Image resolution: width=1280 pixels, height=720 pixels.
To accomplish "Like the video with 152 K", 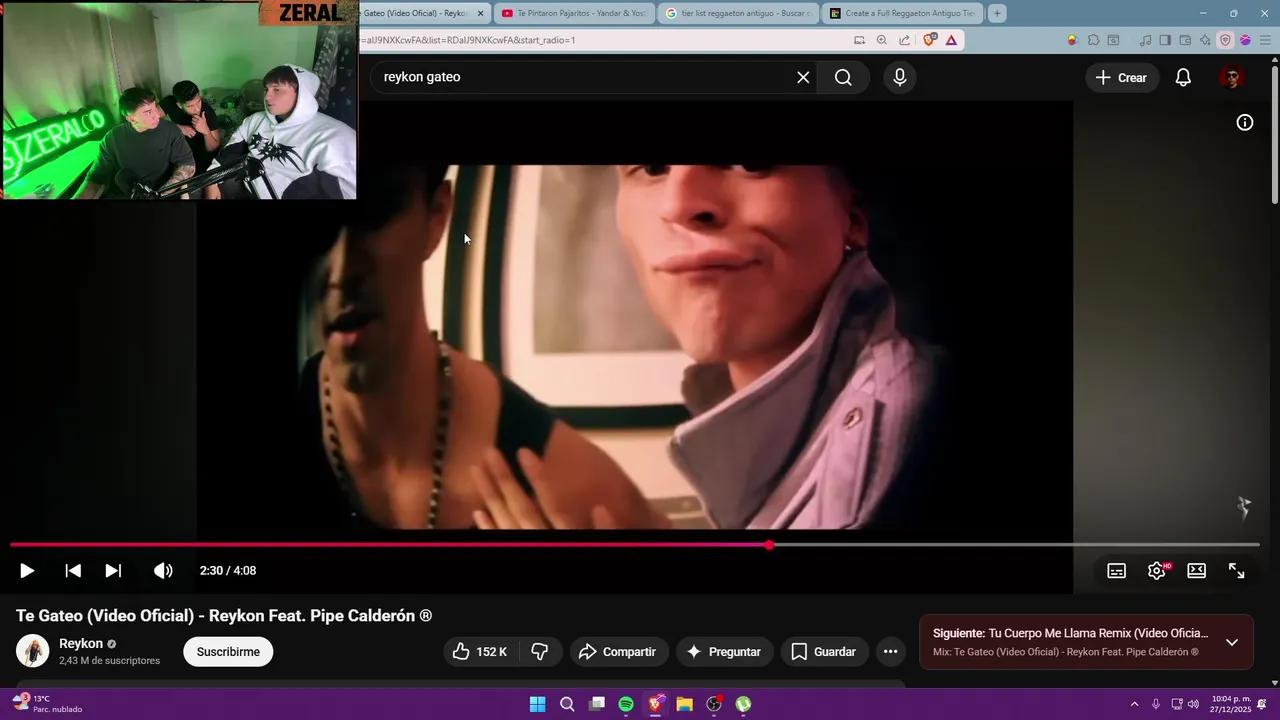I will coord(480,652).
